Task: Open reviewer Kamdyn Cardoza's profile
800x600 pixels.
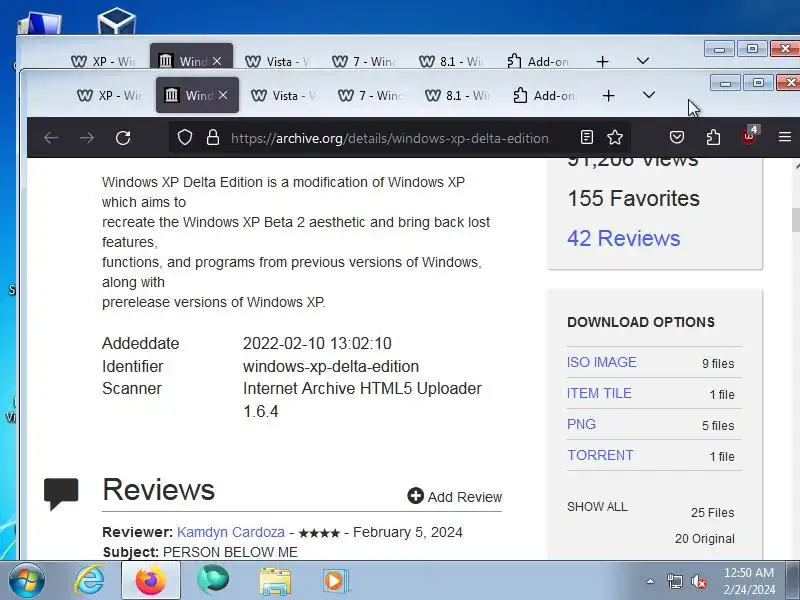Action: click(231, 532)
